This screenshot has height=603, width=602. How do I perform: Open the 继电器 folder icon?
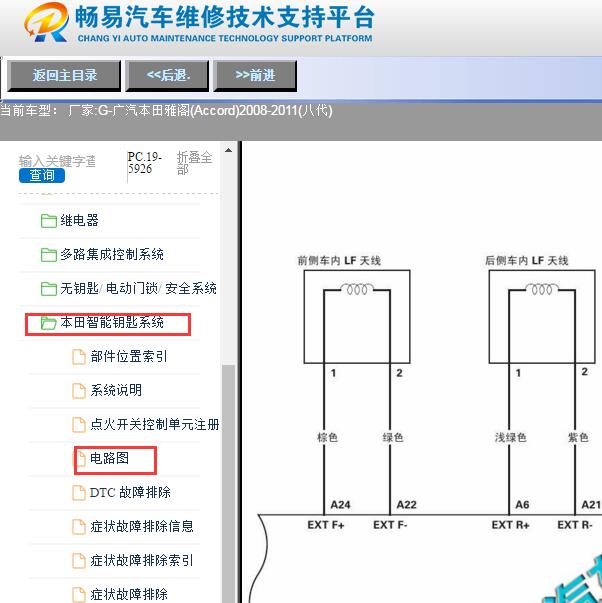49,221
